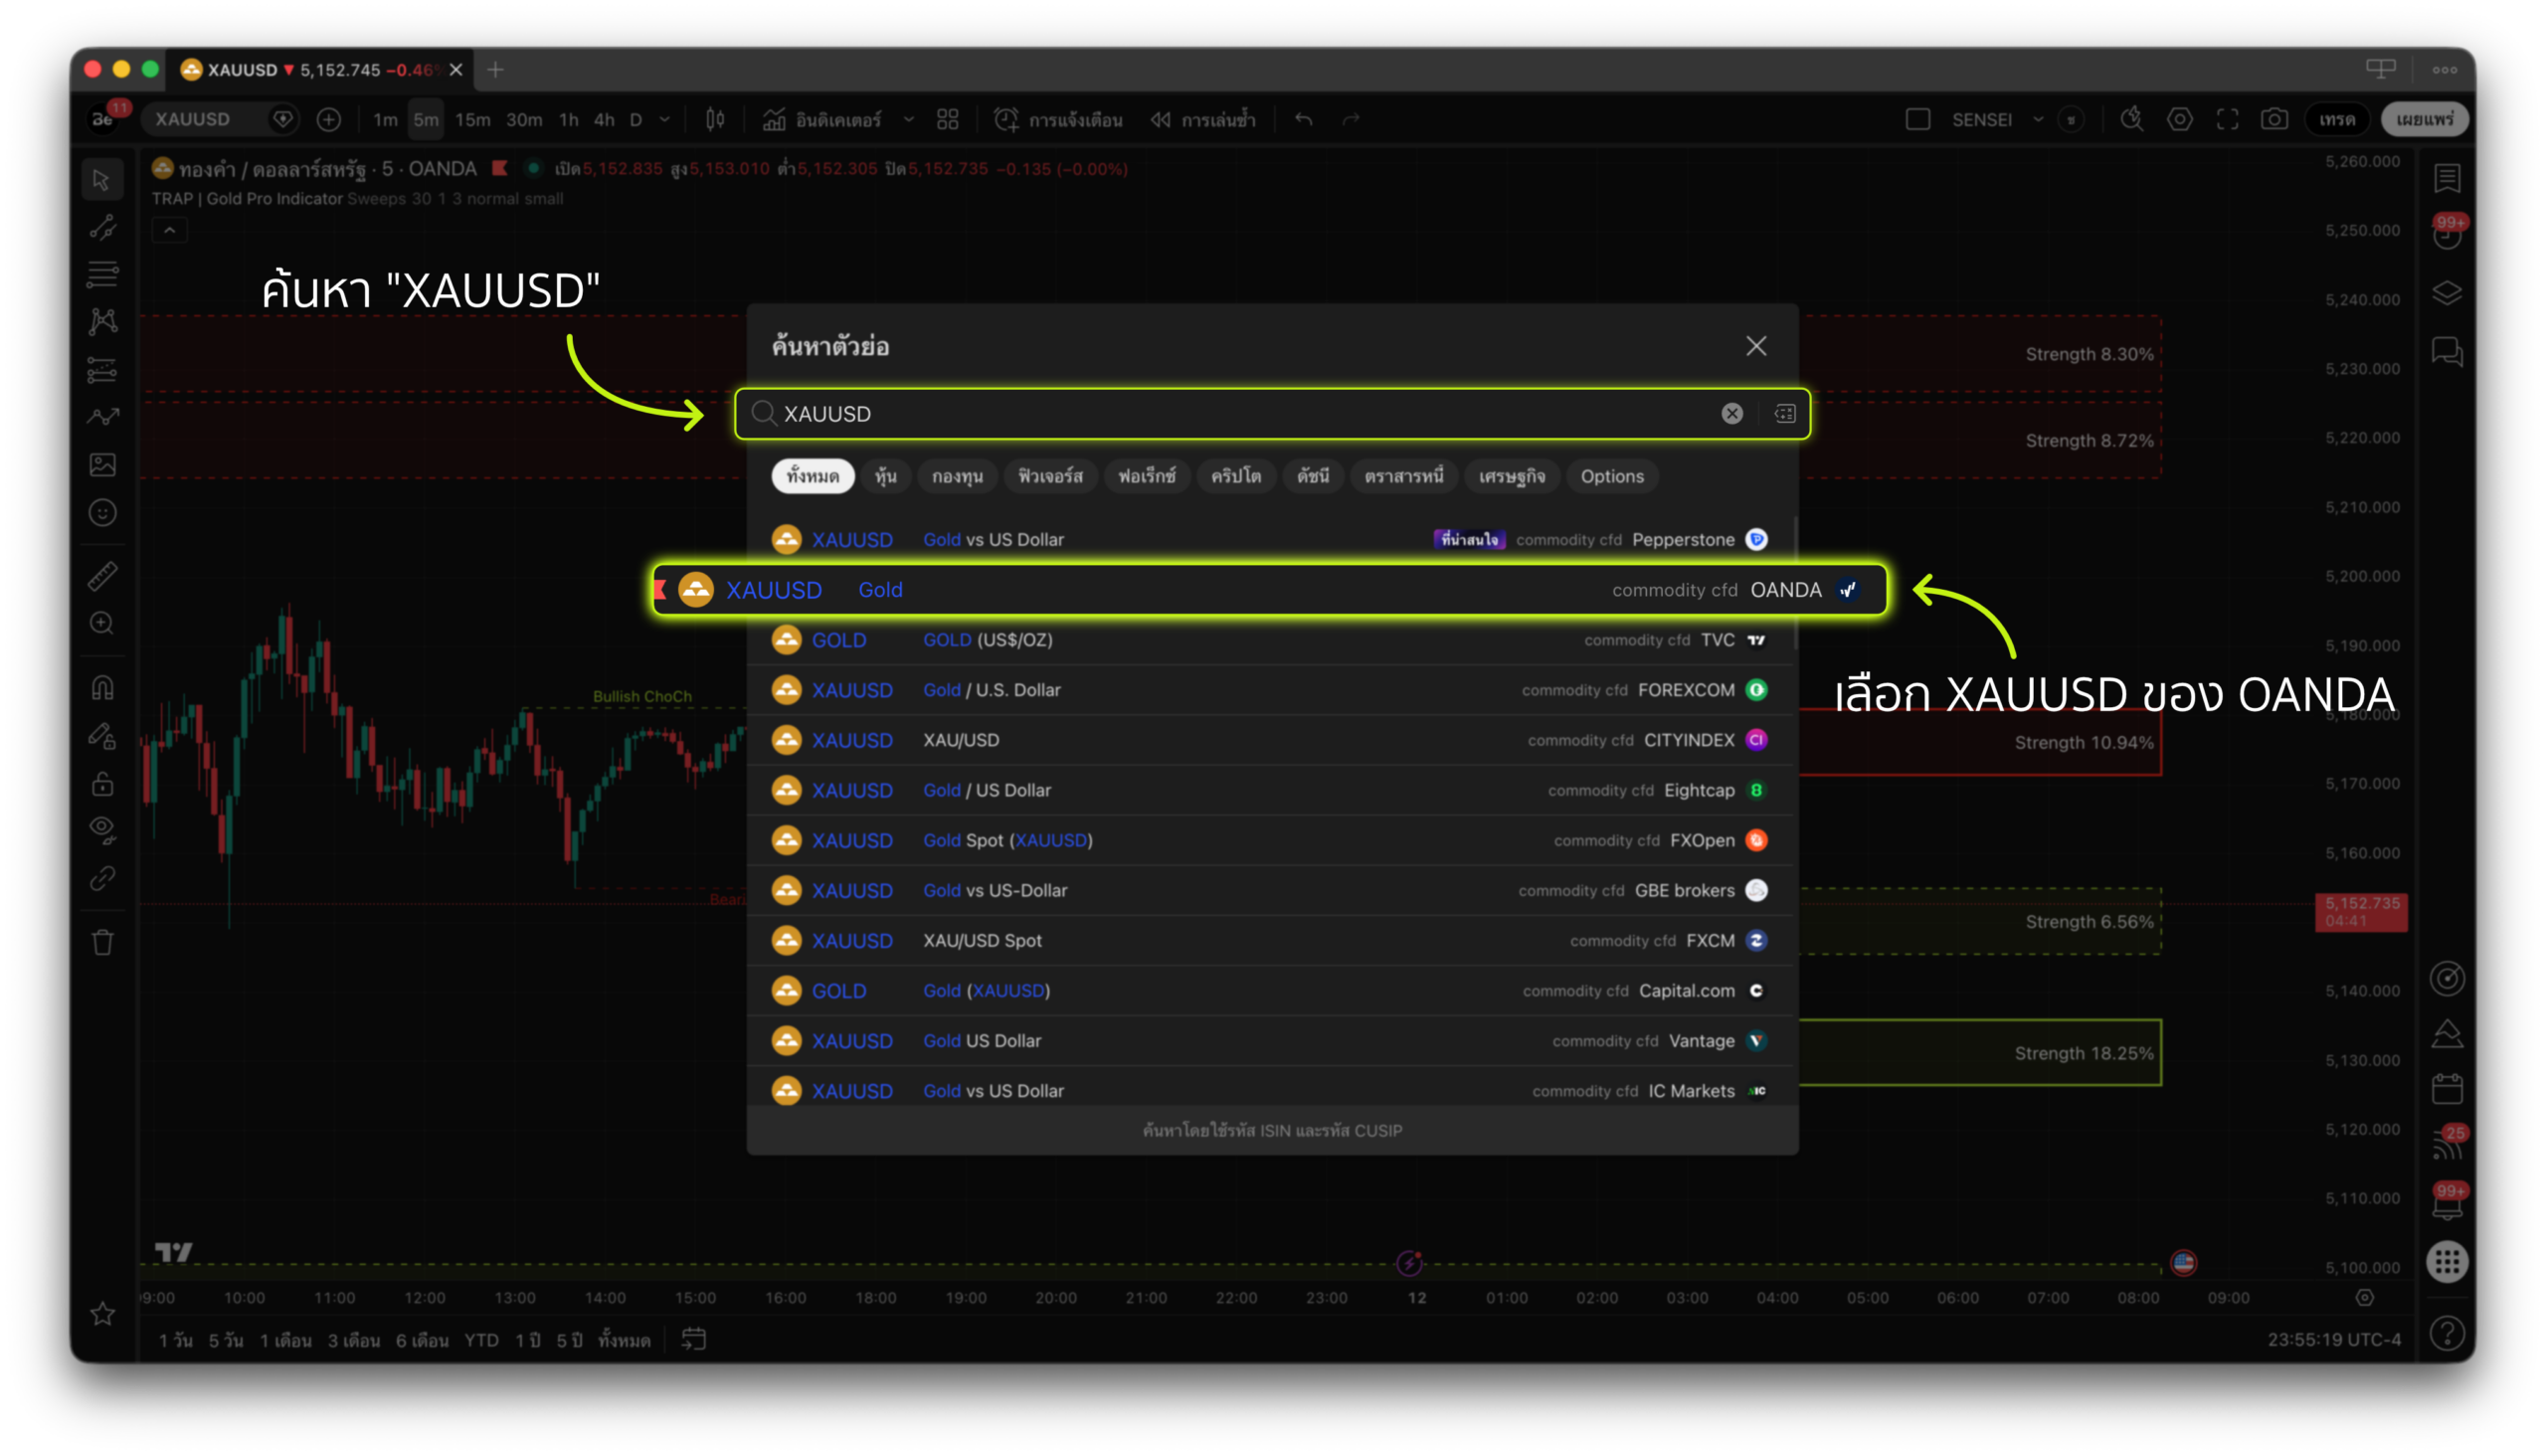2546x1456 pixels.
Task: Click the Options filter chip
Action: tap(1611, 476)
